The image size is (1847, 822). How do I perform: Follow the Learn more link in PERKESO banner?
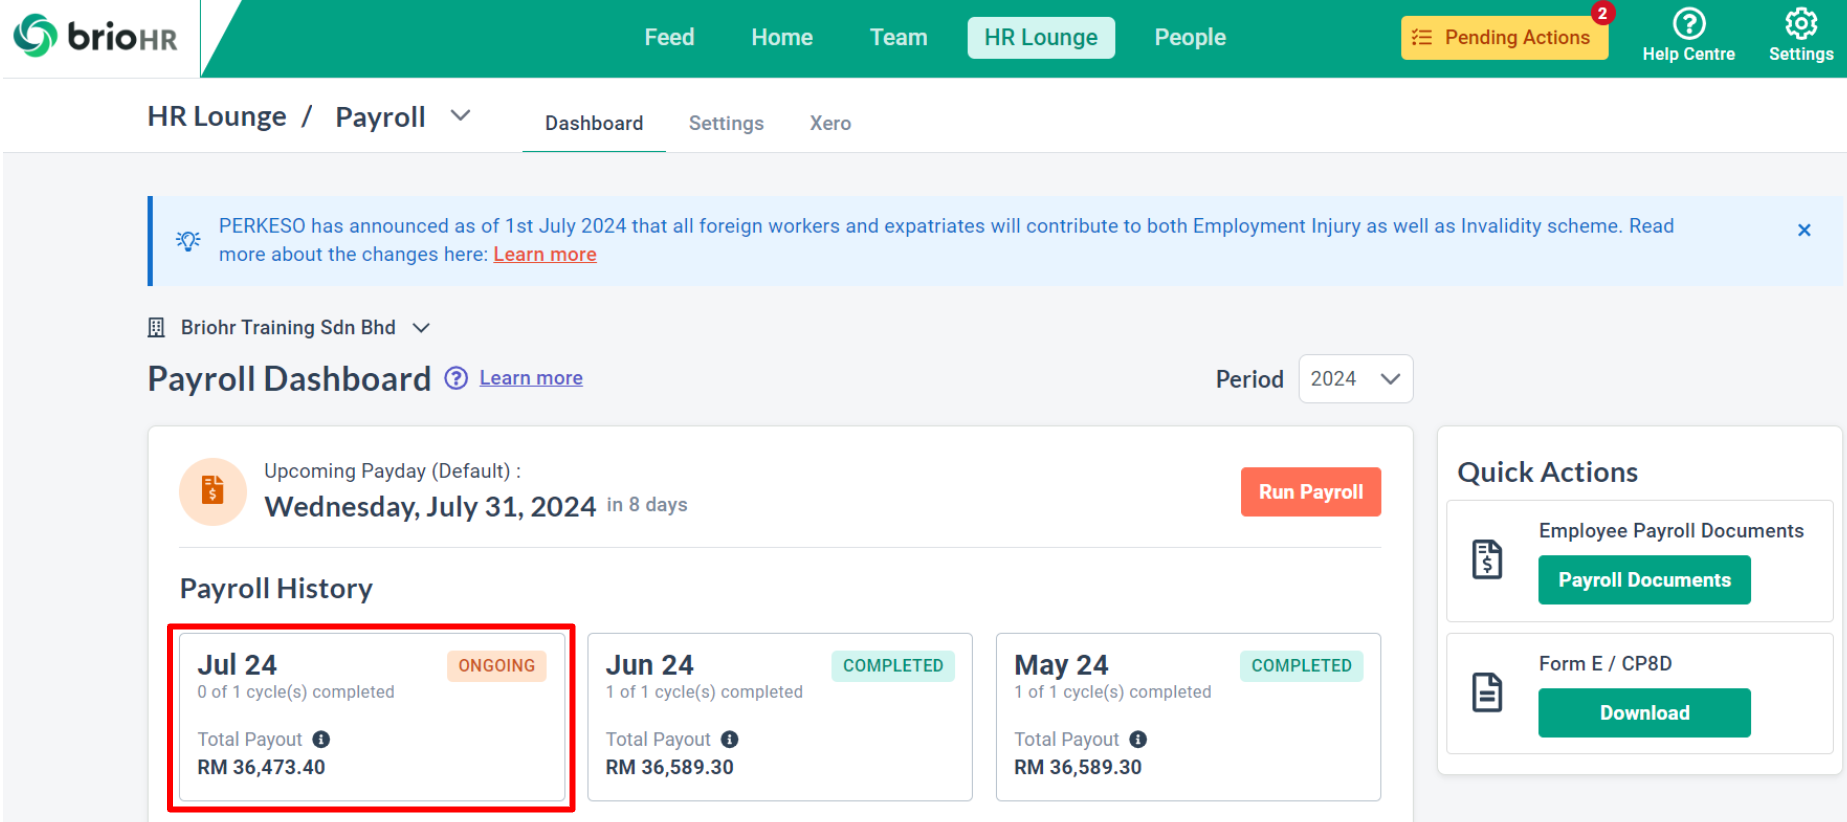click(x=545, y=254)
